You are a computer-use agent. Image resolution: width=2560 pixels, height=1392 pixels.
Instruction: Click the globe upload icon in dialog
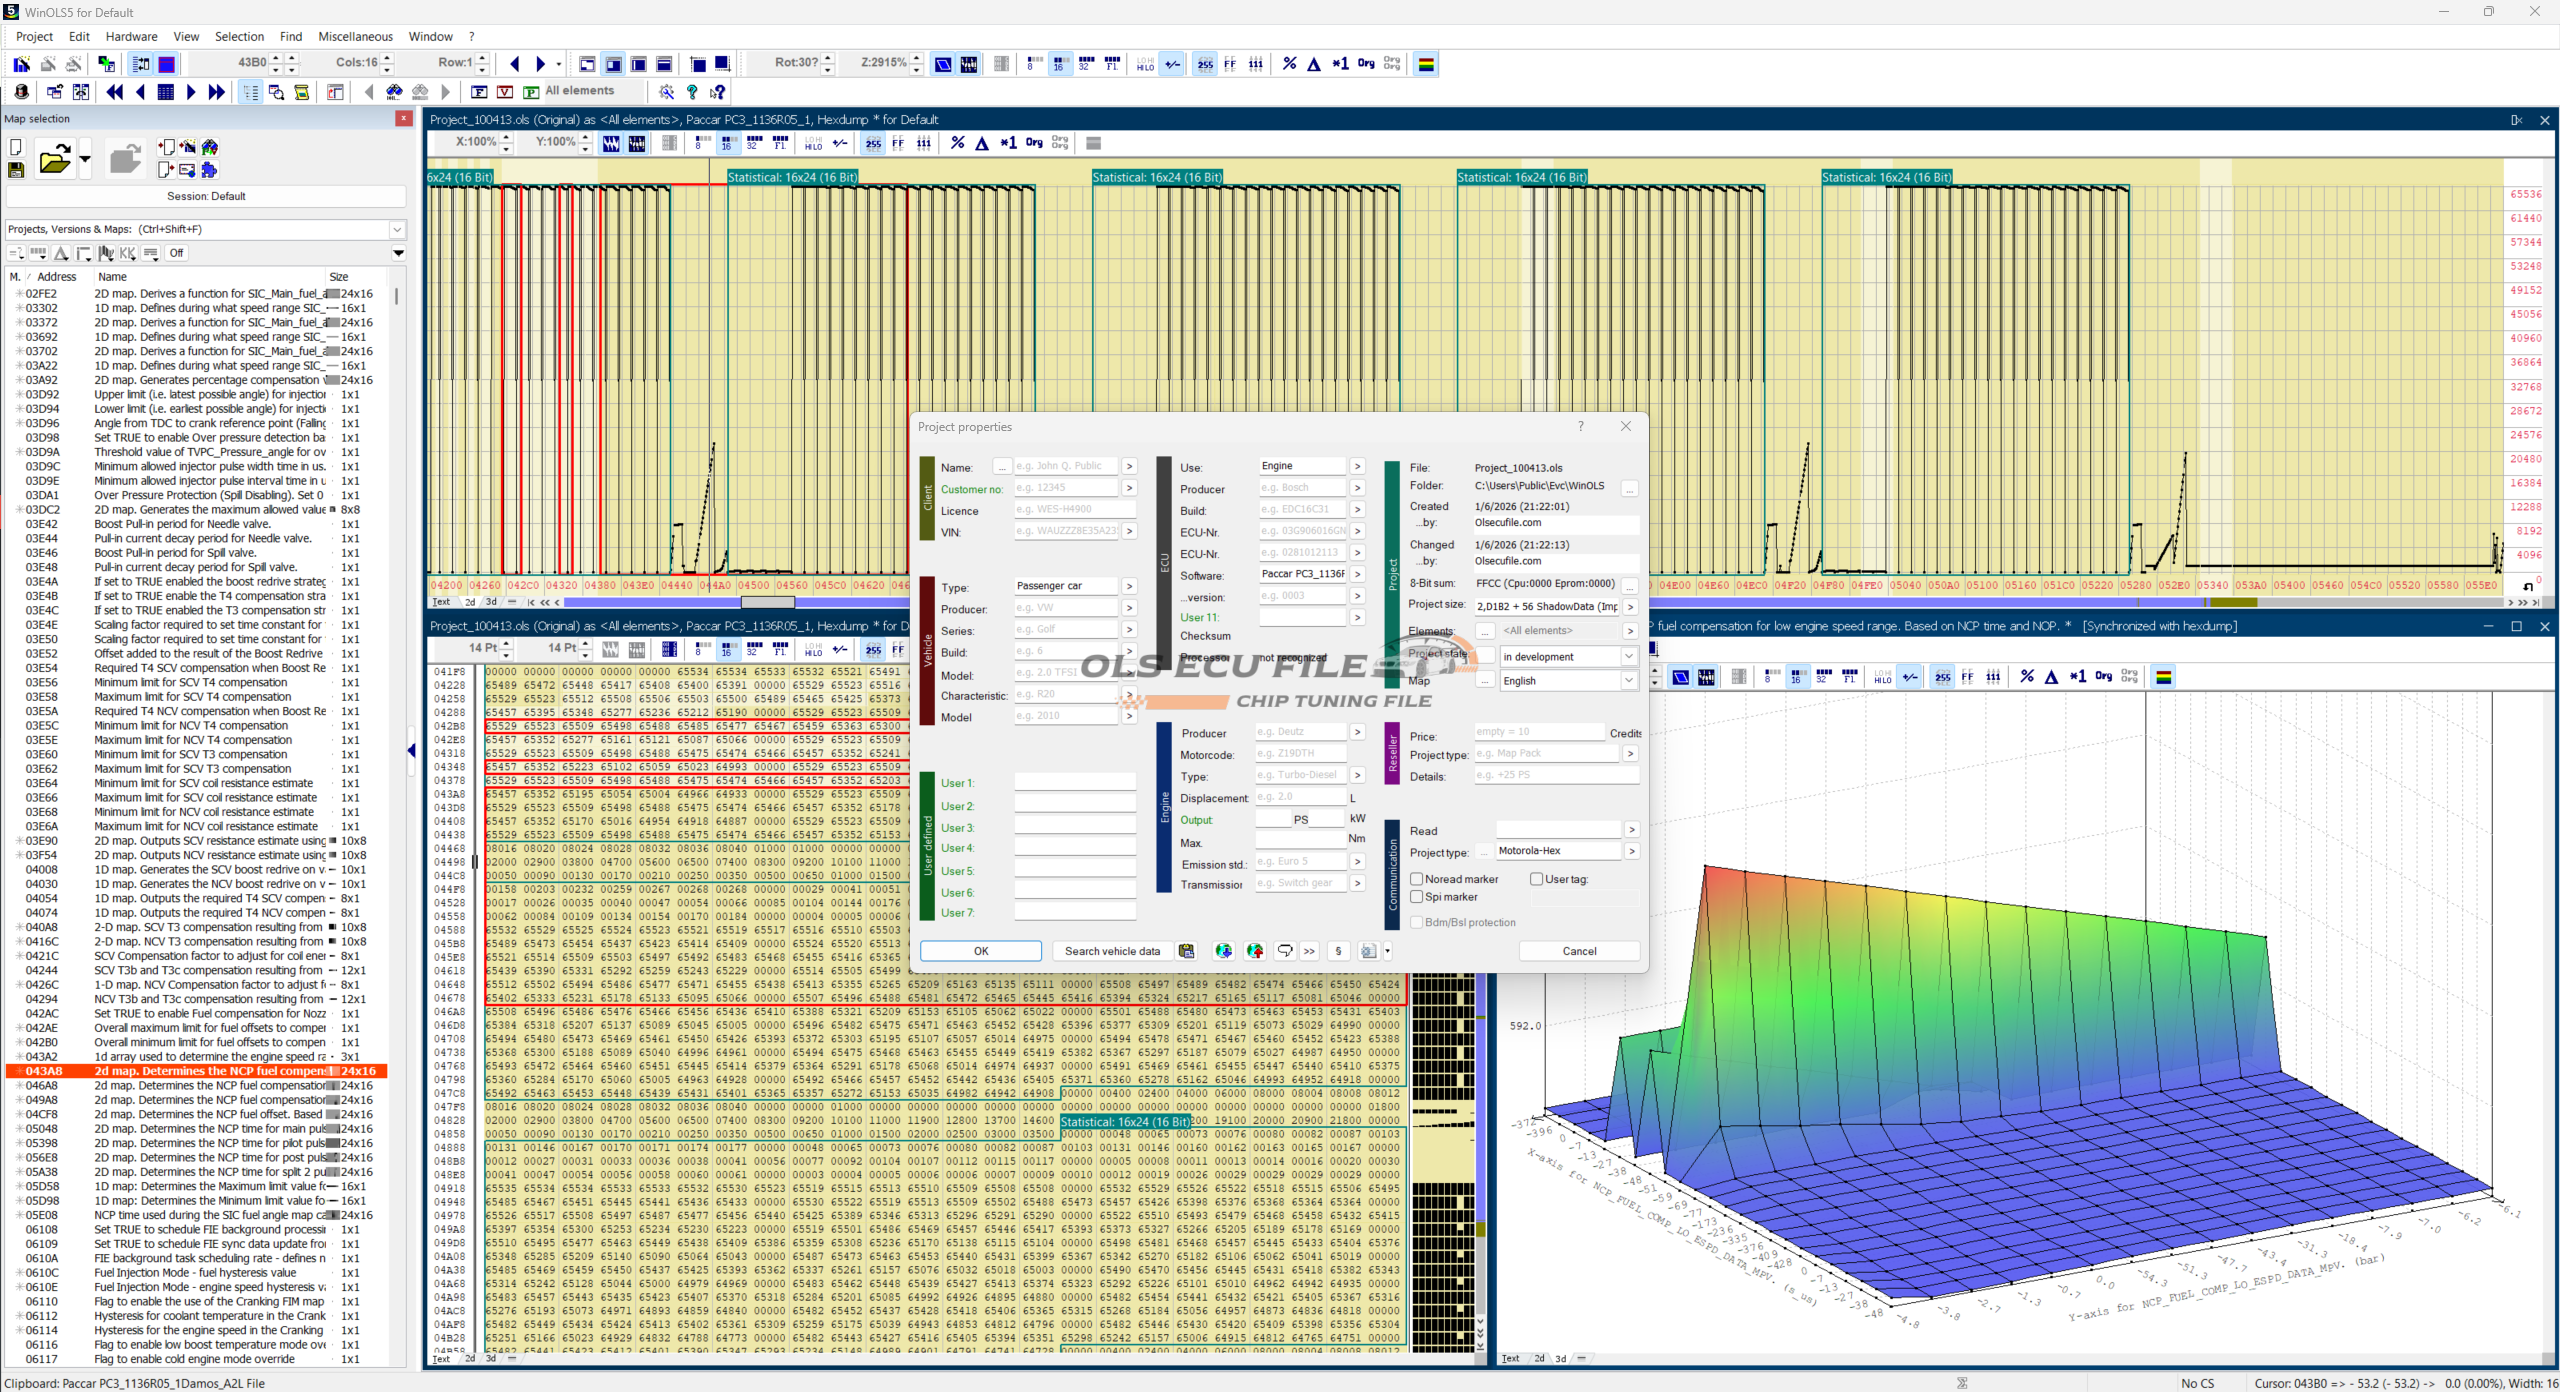1255,951
